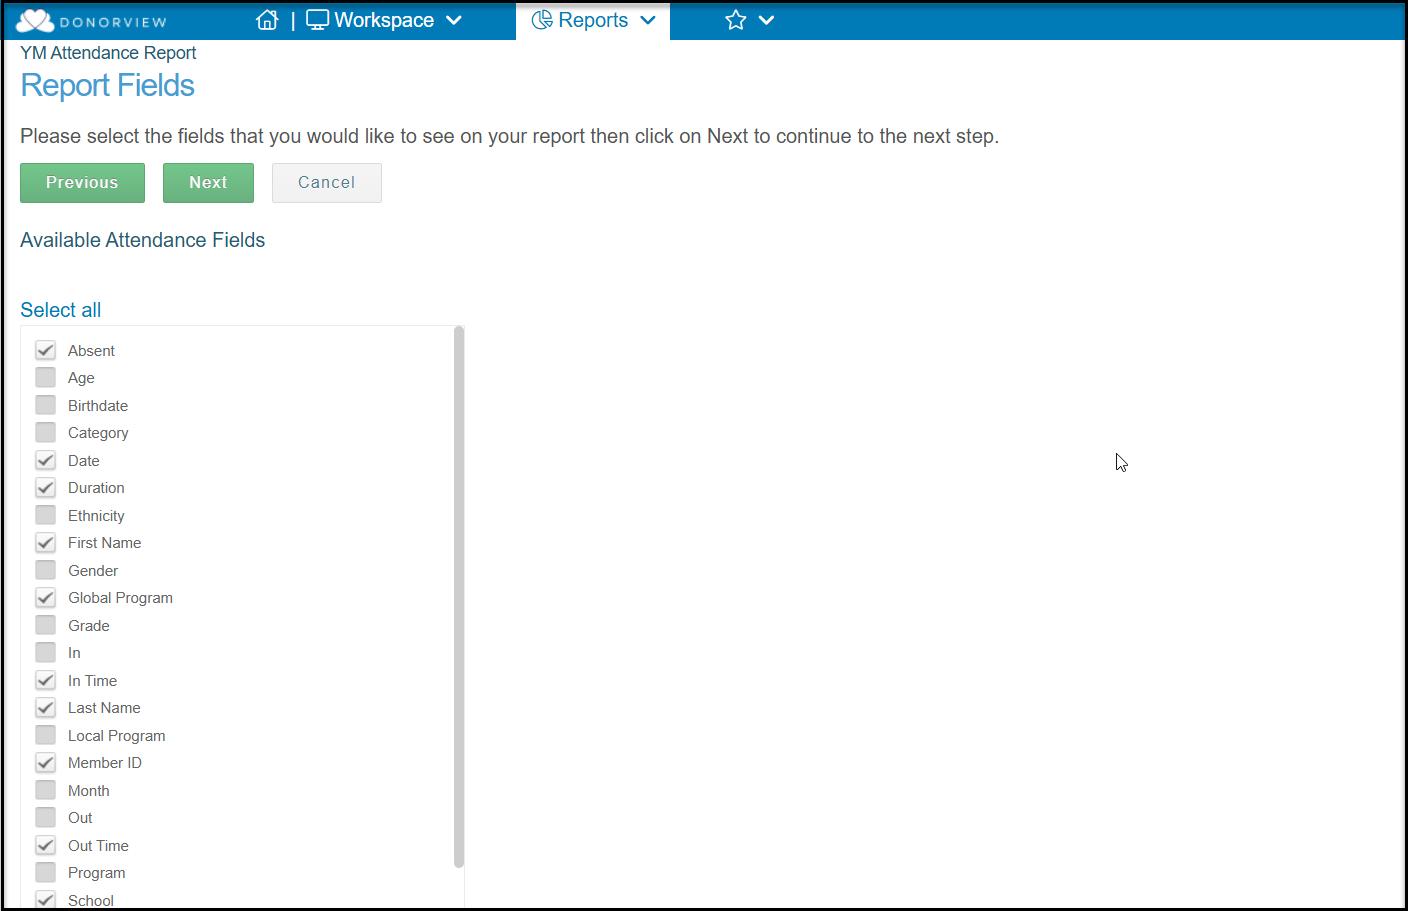Click the Previous button
This screenshot has height=911, width=1408.
[x=82, y=183]
